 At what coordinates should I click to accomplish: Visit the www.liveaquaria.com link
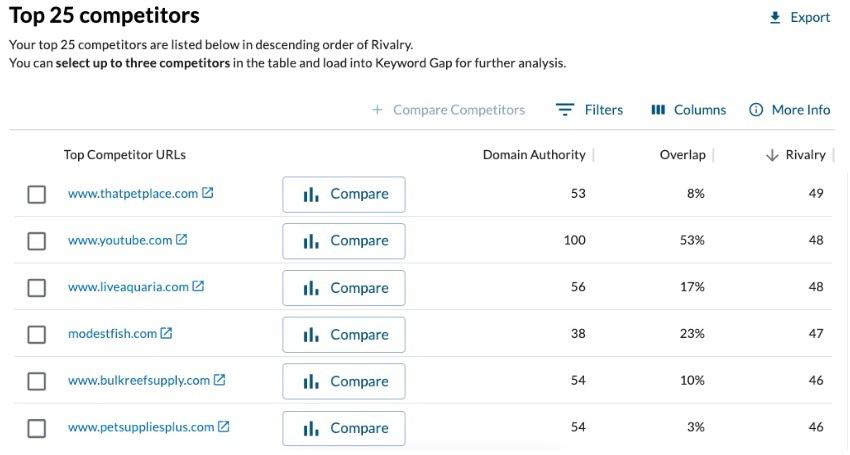128,287
